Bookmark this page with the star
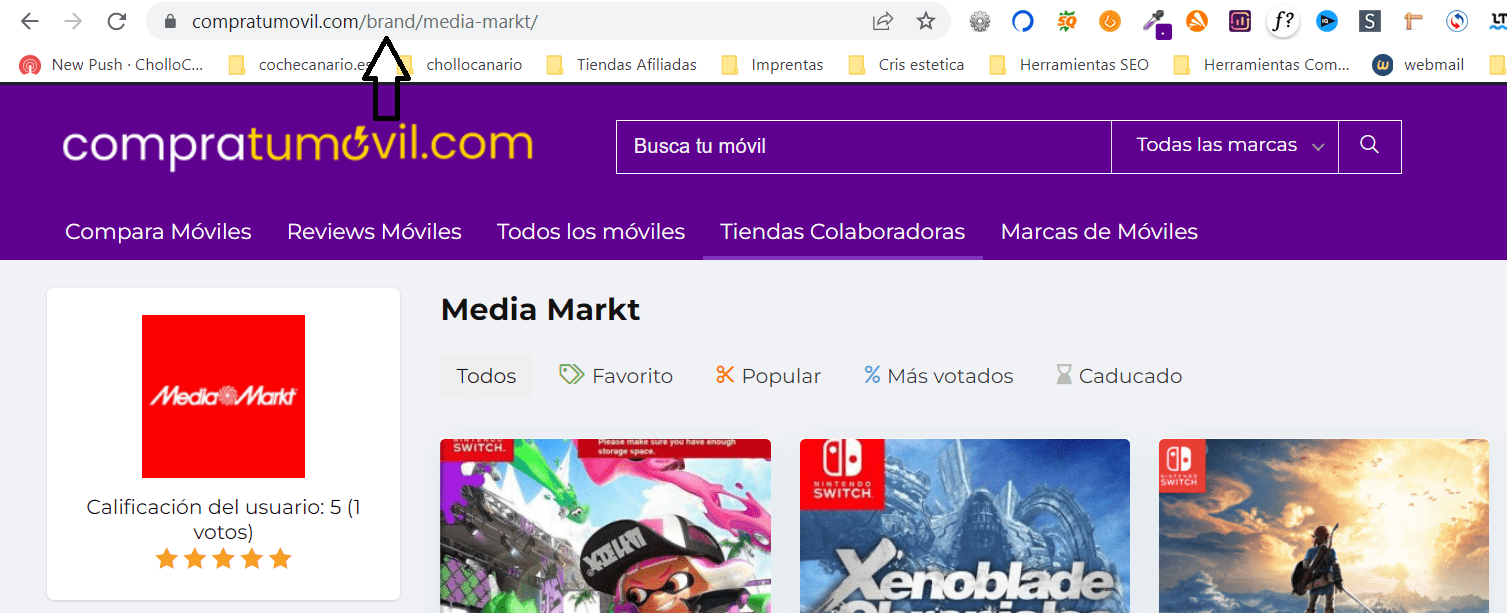Image resolution: width=1507 pixels, height=613 pixels. [x=926, y=21]
